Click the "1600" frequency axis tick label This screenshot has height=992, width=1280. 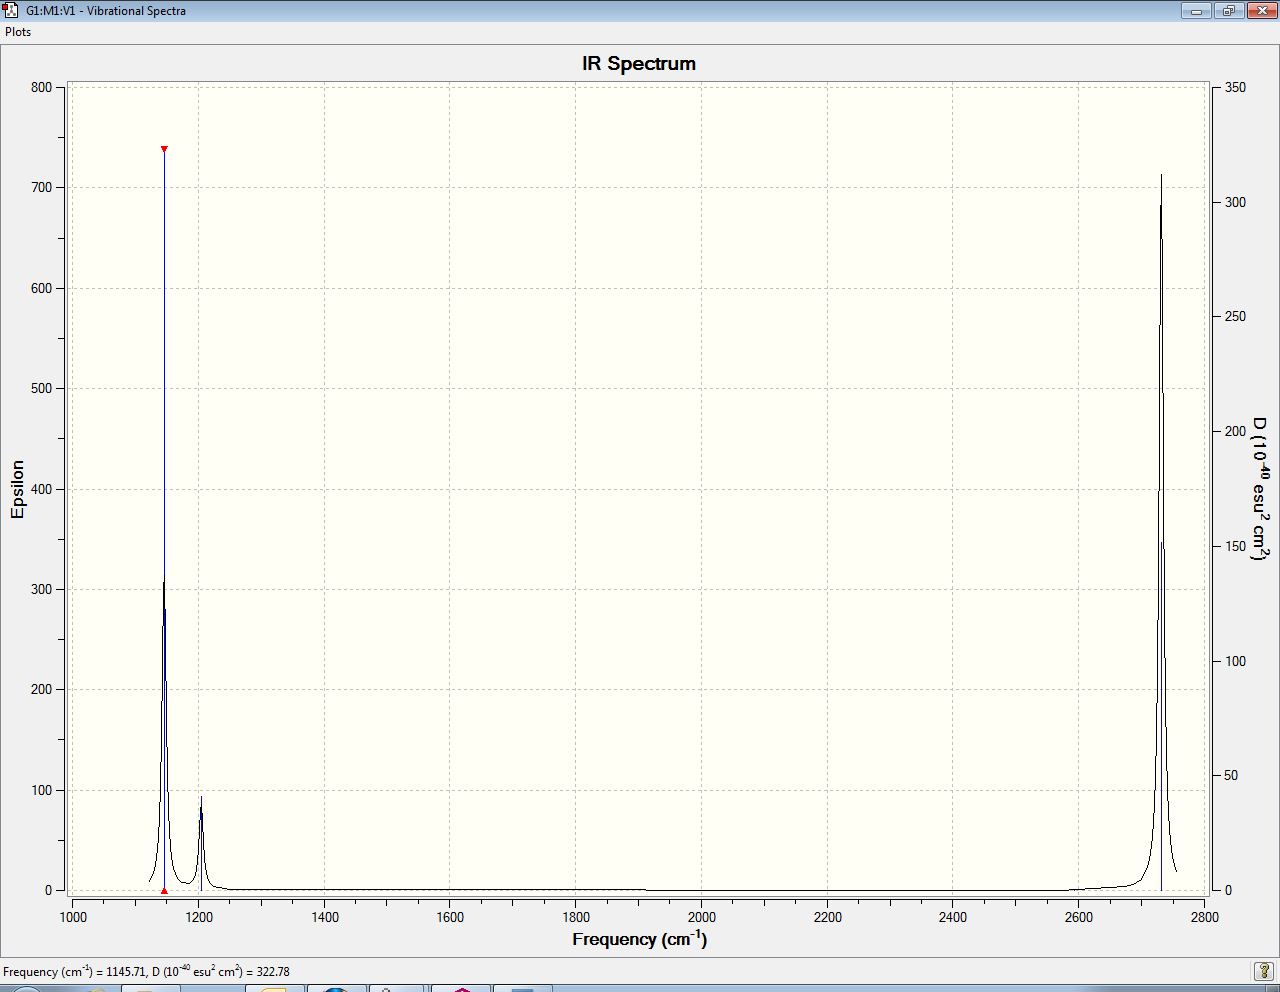pyautogui.click(x=450, y=917)
